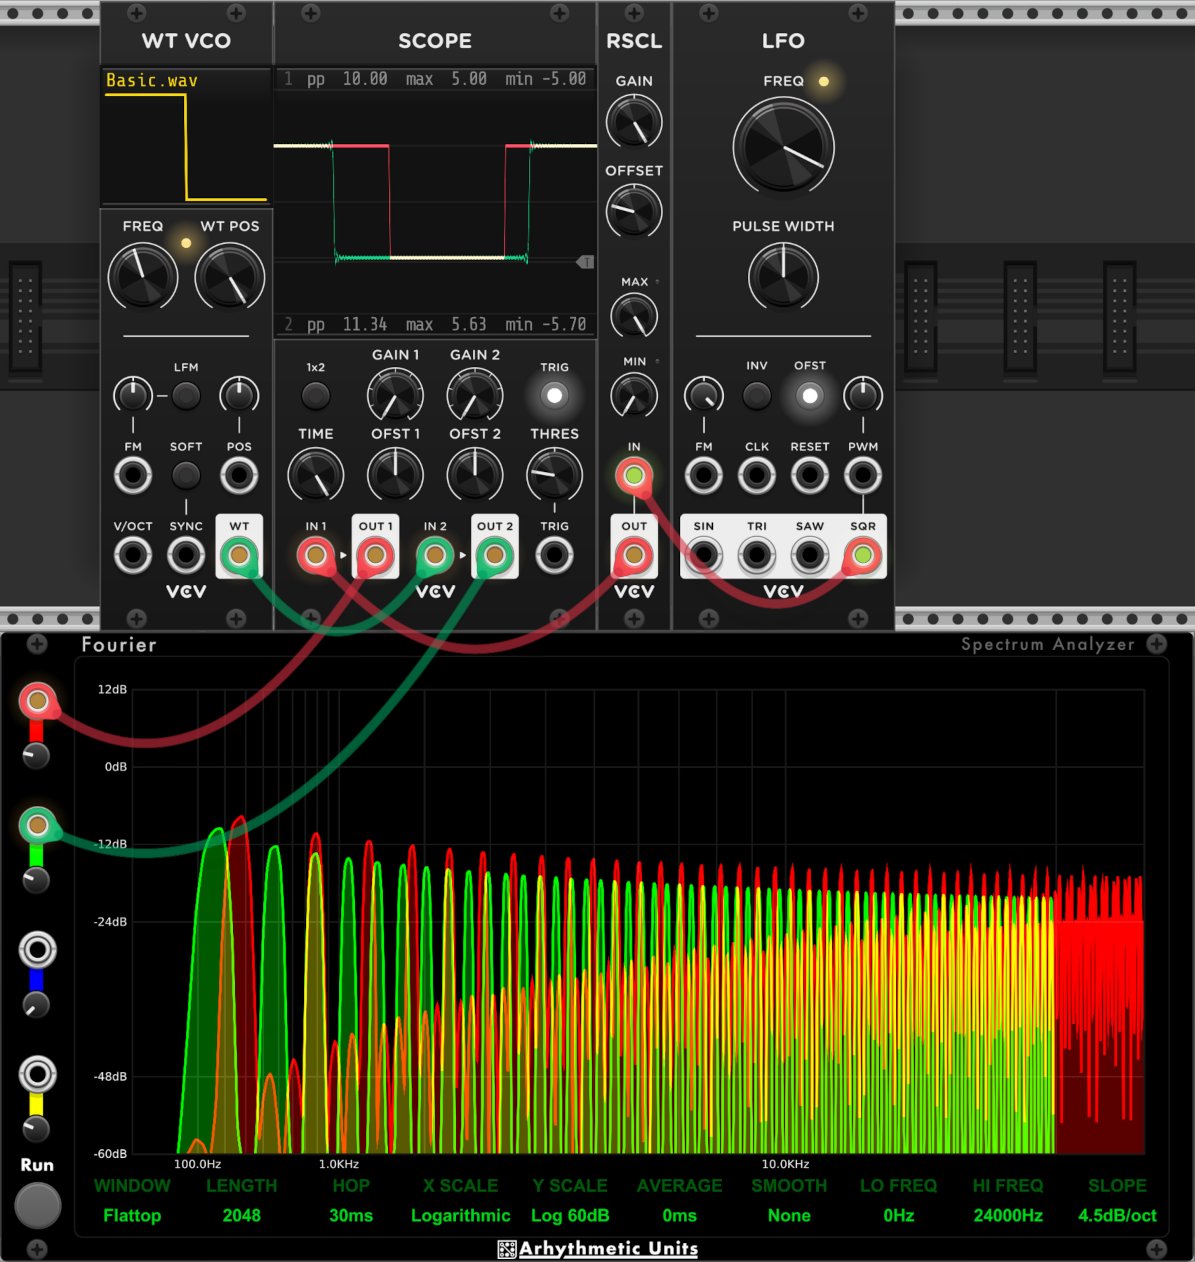Image resolution: width=1195 pixels, height=1262 pixels.
Task: Click the green input jack on Fourier
Action: [x=37, y=825]
